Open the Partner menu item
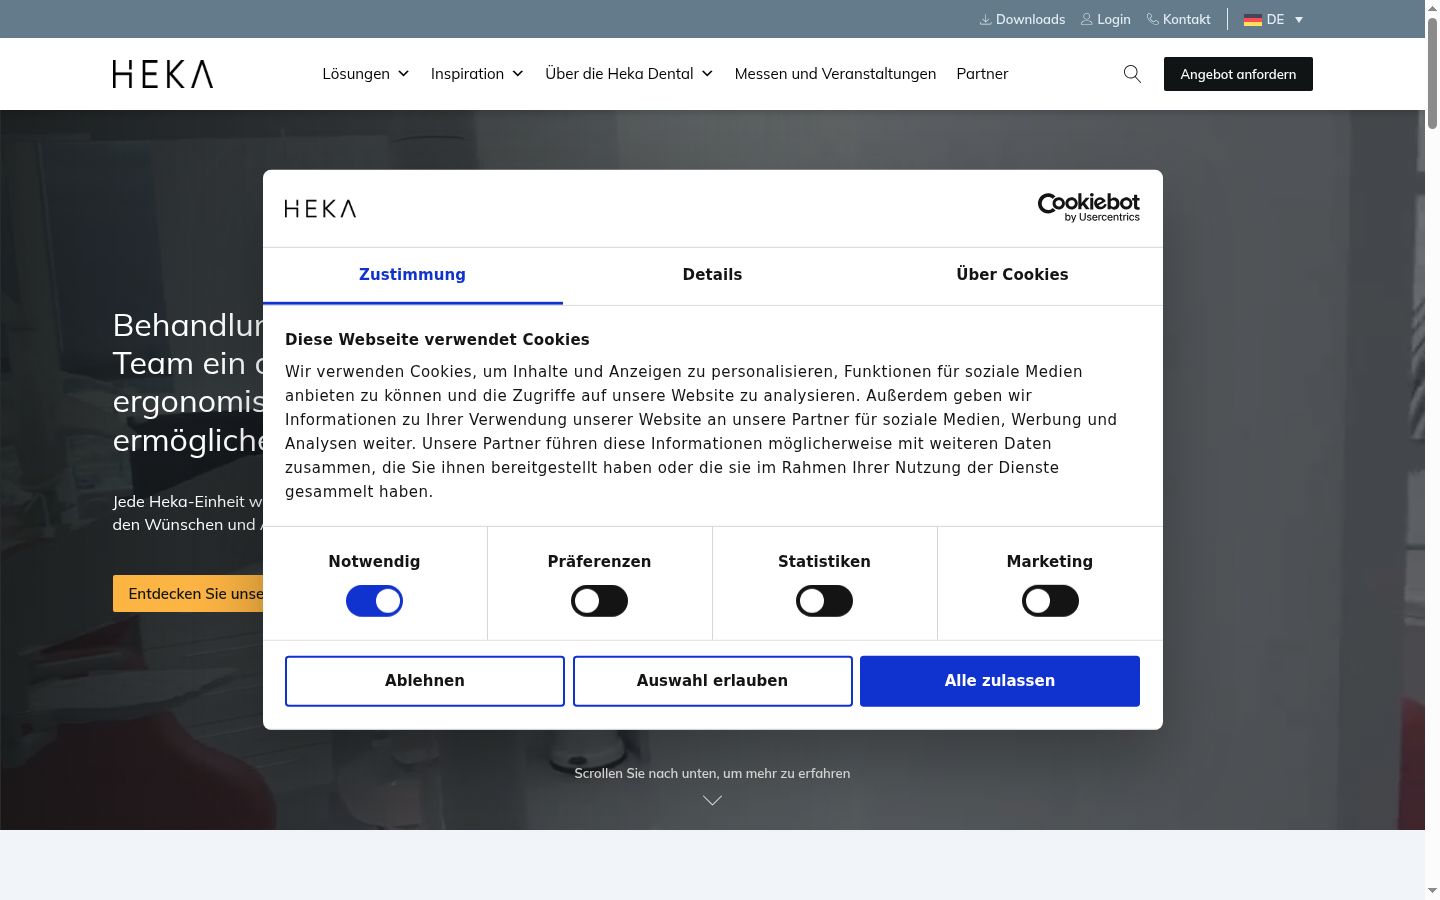Image resolution: width=1440 pixels, height=900 pixels. click(982, 74)
